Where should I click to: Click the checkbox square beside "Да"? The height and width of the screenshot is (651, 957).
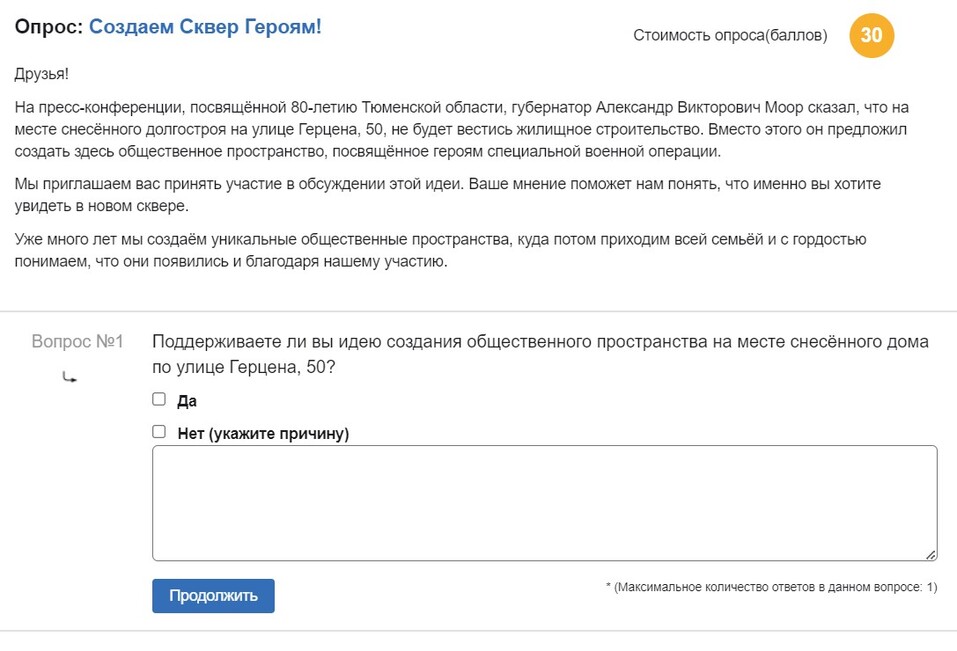[x=158, y=398]
